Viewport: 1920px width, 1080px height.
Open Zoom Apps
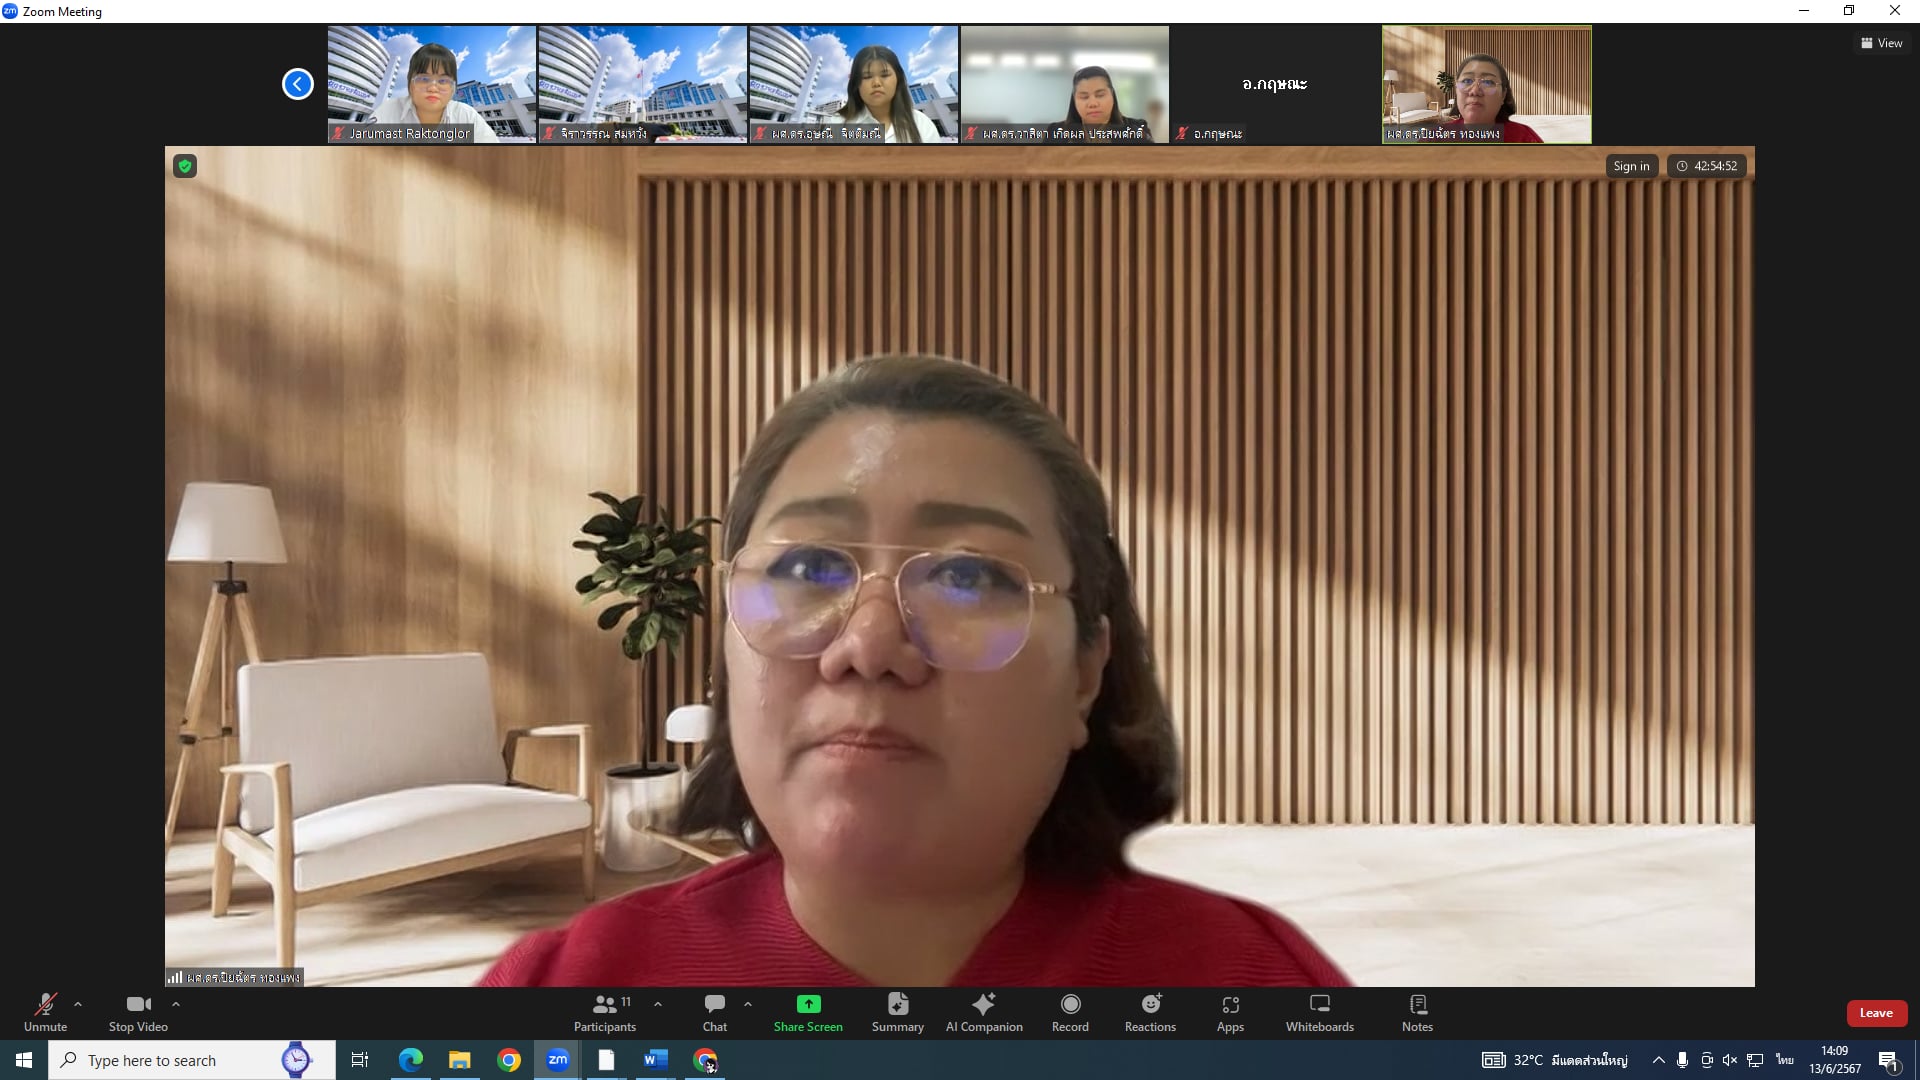1230,1011
